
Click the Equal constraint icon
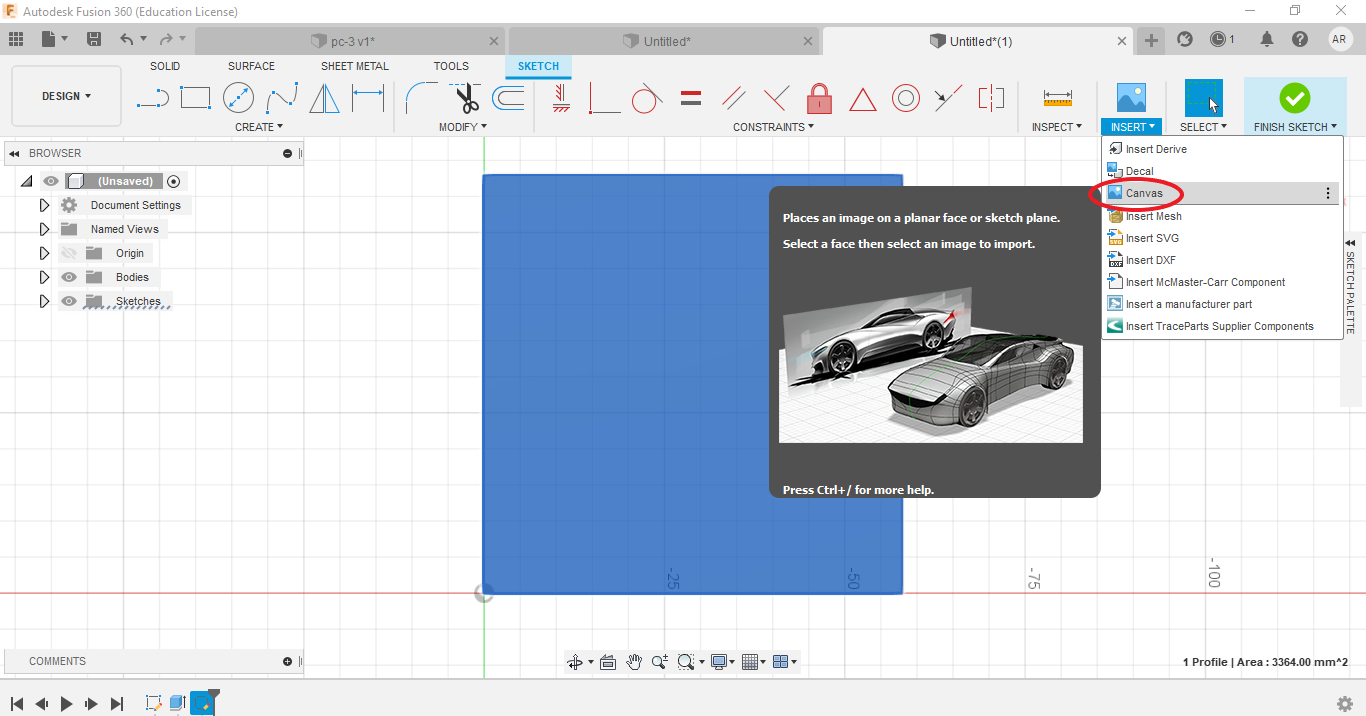point(690,98)
